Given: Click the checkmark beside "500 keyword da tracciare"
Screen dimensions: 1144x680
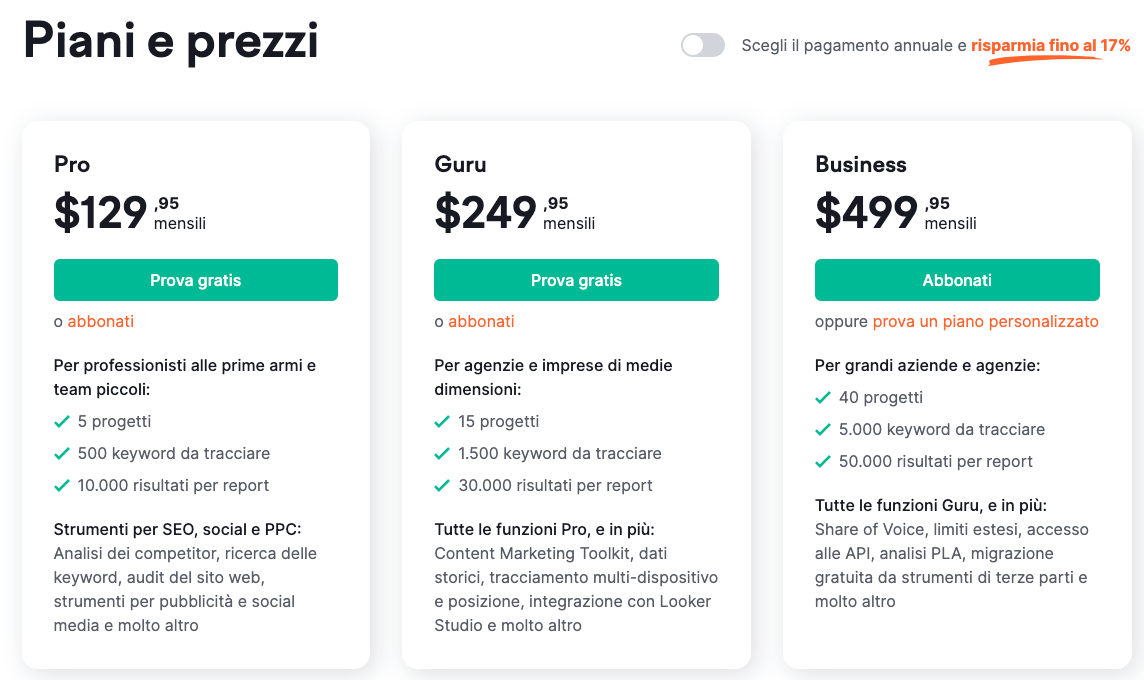Looking at the screenshot, I should [60, 453].
